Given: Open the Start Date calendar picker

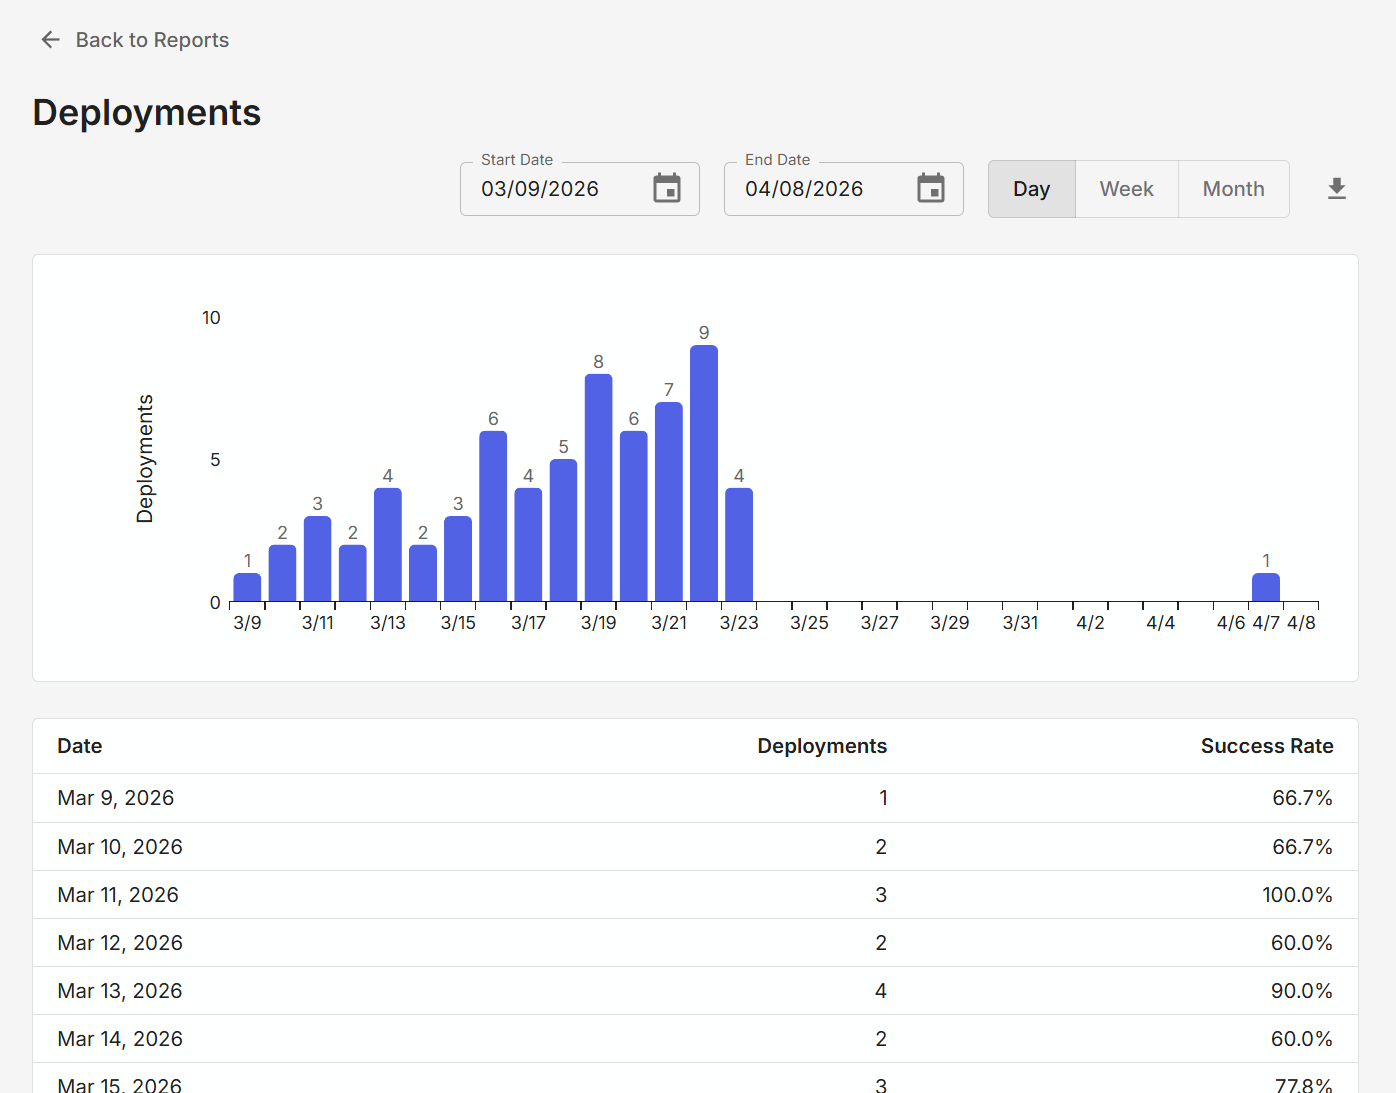Looking at the screenshot, I should tap(667, 188).
